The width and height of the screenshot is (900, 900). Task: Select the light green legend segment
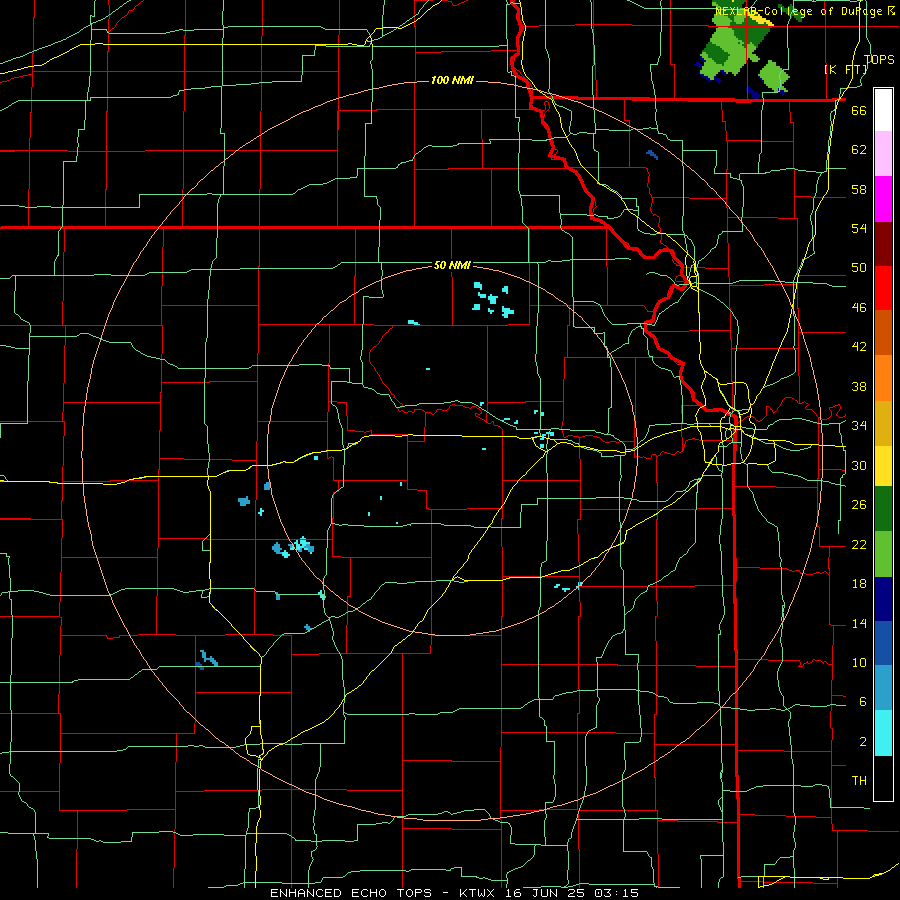tap(883, 554)
